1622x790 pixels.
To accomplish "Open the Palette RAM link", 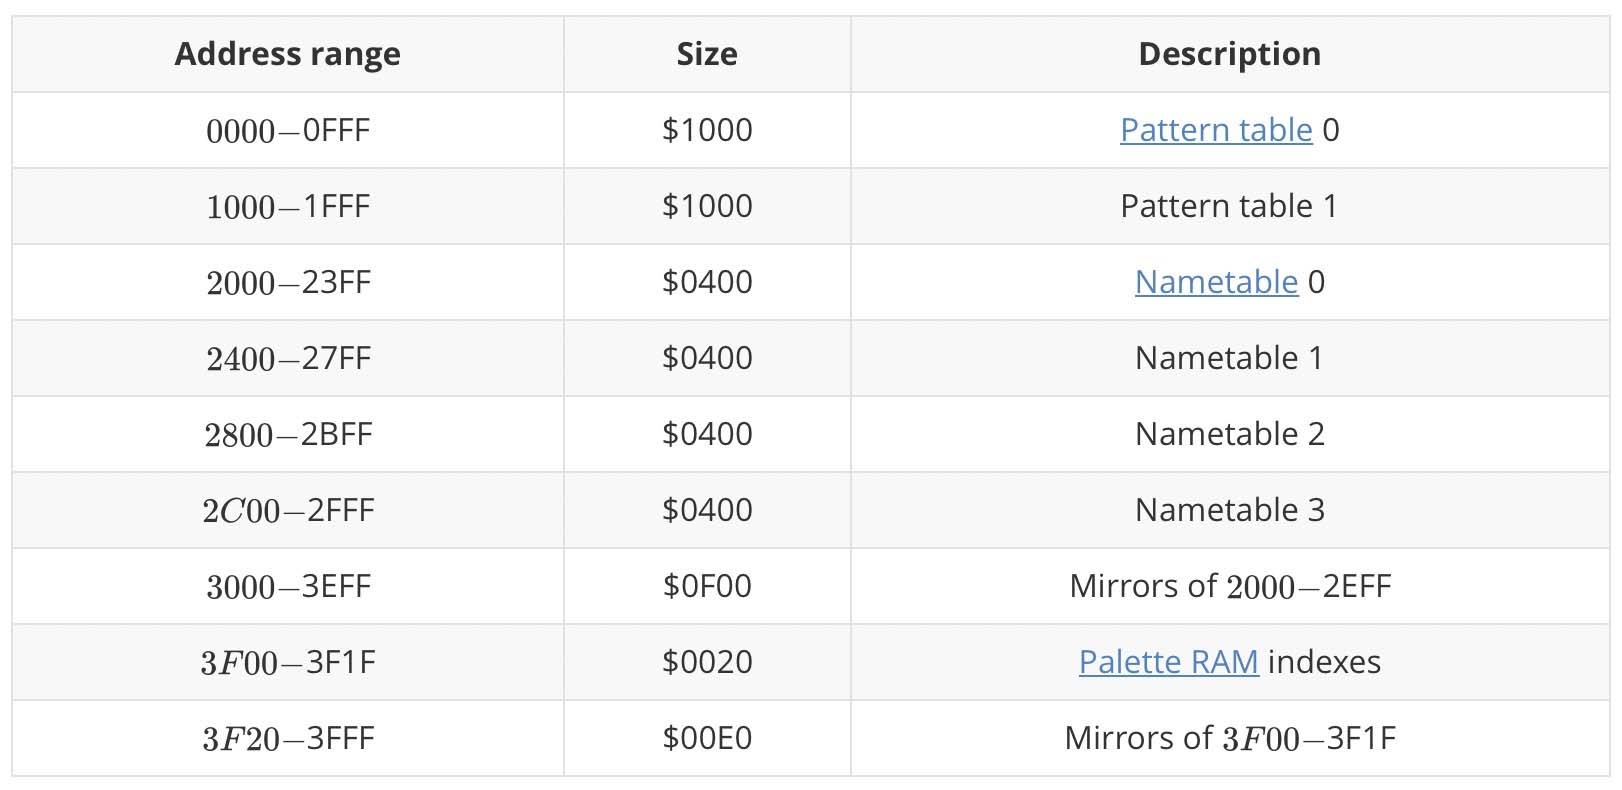I will pyautogui.click(x=1168, y=662).
